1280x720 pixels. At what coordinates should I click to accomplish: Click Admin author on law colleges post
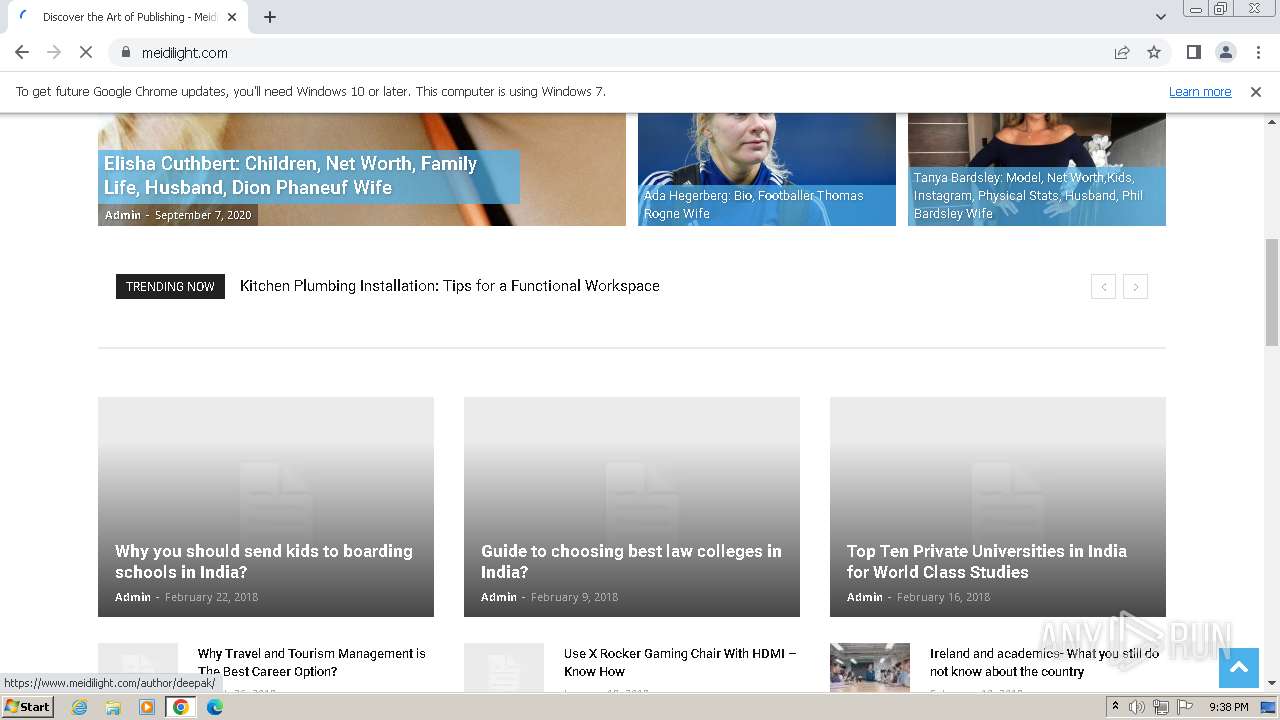coord(499,597)
